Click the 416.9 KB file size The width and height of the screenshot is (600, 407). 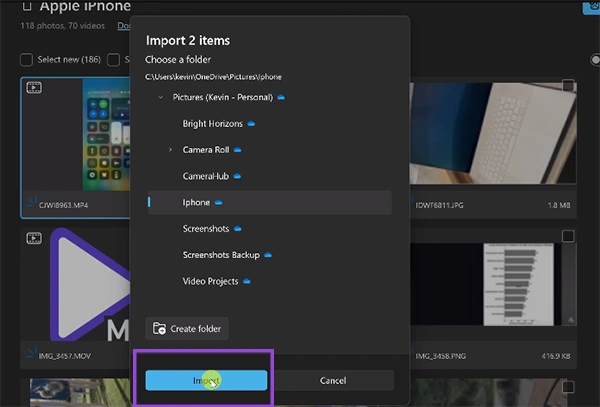click(x=556, y=356)
